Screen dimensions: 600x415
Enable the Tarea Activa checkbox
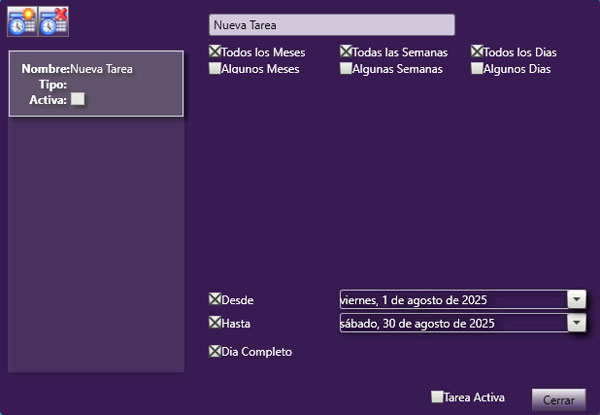[x=437, y=397]
